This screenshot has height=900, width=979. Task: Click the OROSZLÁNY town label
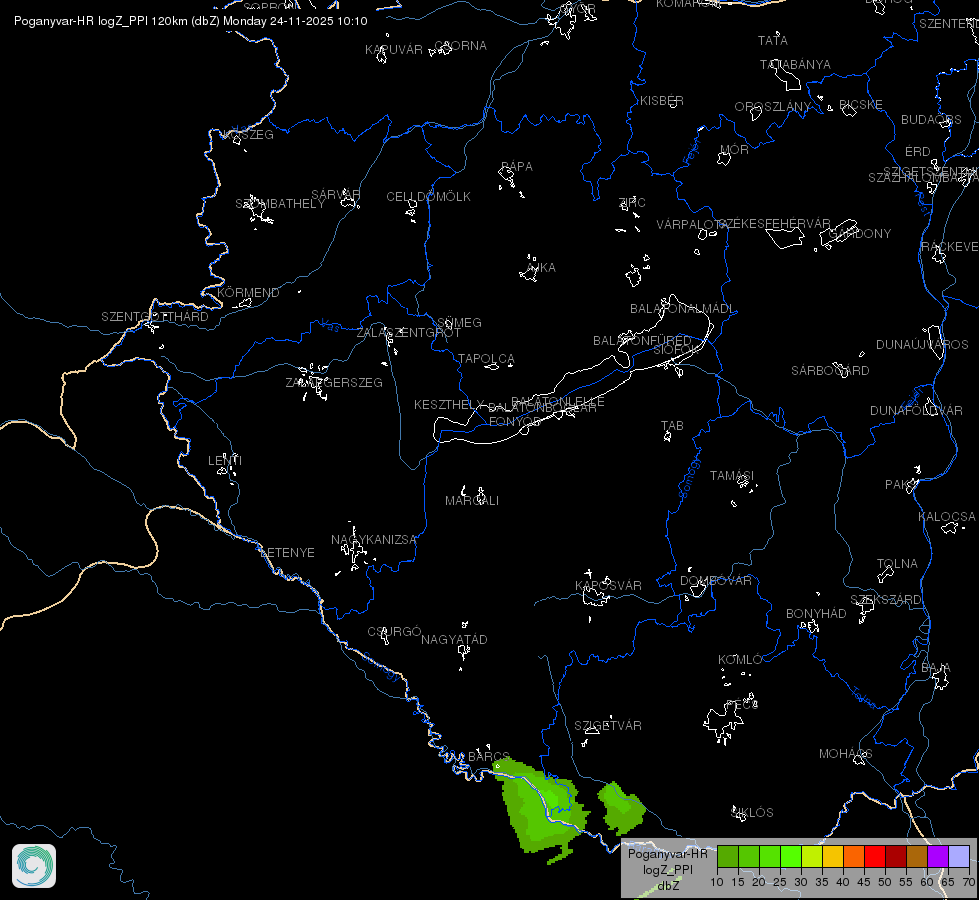[772, 107]
